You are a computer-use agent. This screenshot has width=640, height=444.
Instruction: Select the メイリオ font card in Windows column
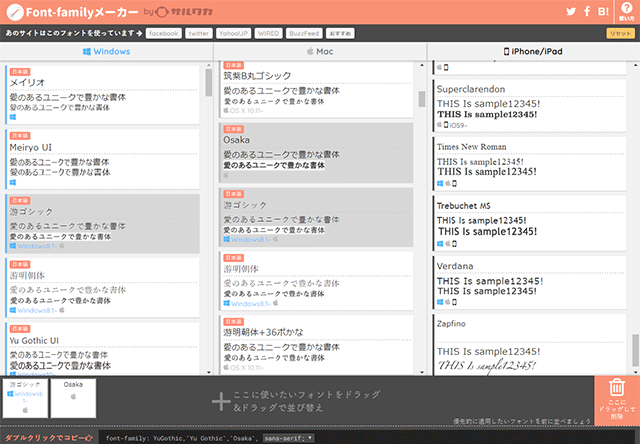tap(102, 95)
